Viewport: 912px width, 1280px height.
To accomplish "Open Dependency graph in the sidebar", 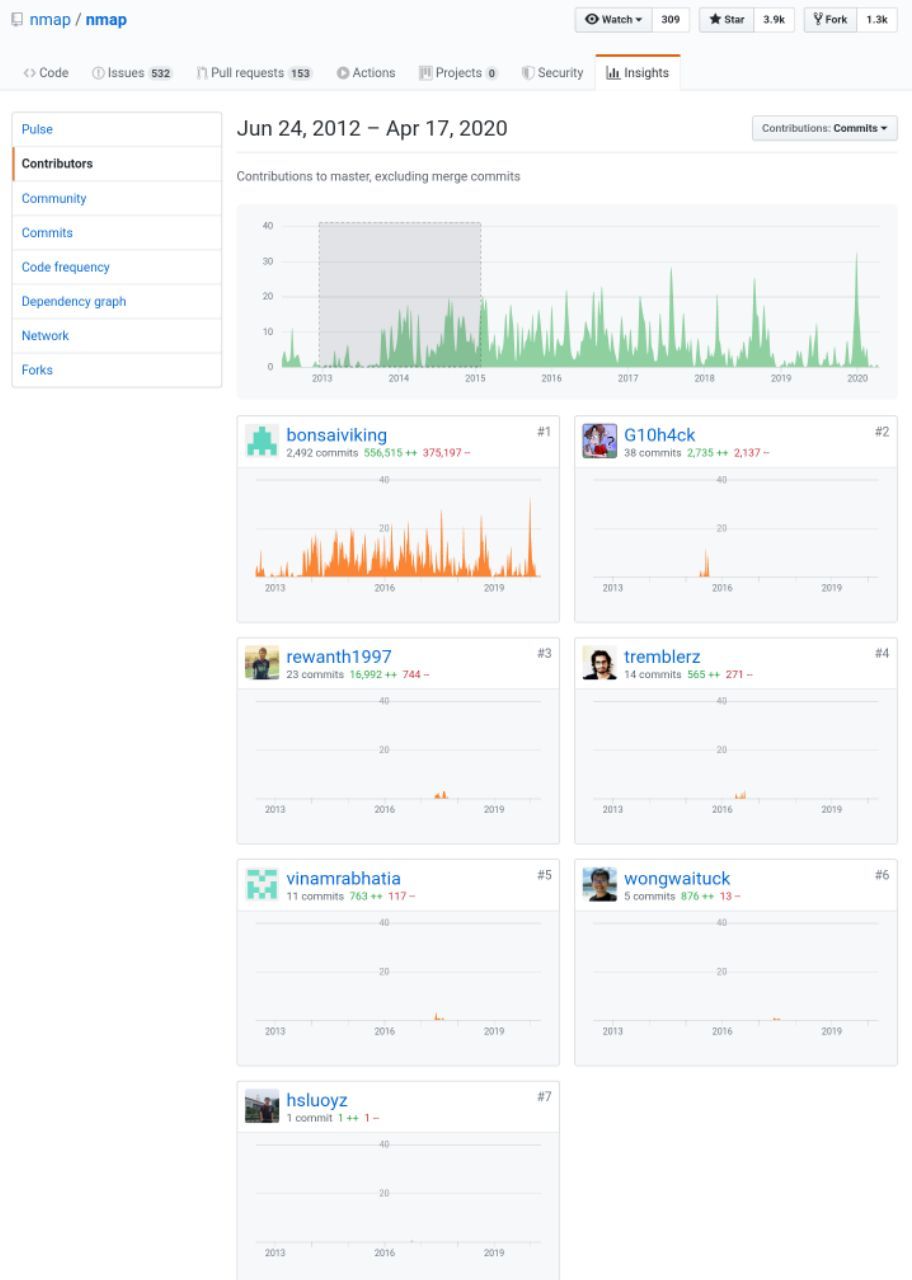I will pyautogui.click(x=117, y=301).
